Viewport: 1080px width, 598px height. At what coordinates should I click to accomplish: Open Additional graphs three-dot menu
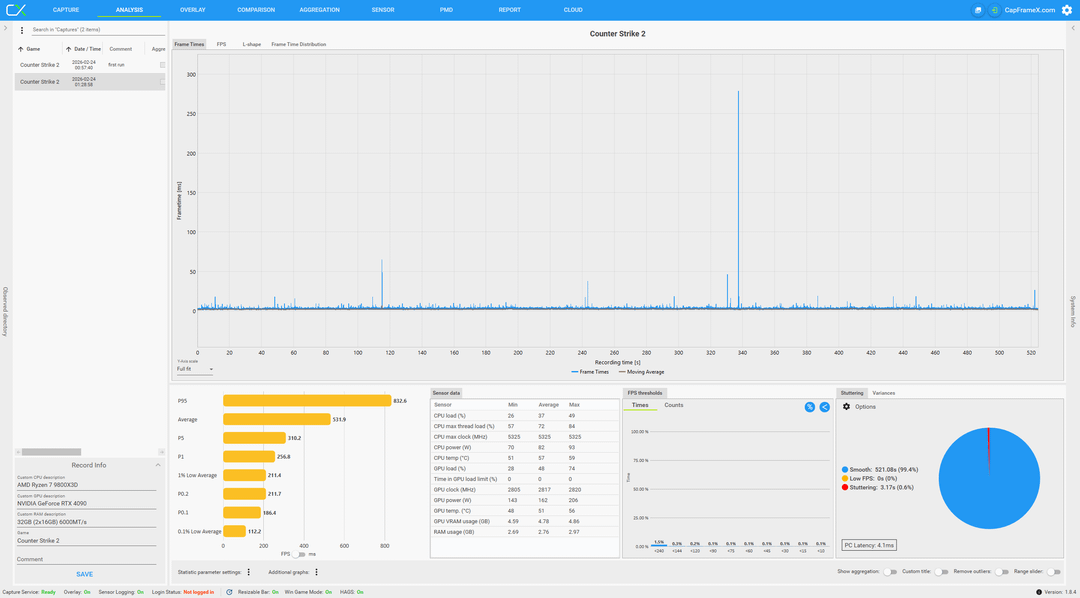316,572
